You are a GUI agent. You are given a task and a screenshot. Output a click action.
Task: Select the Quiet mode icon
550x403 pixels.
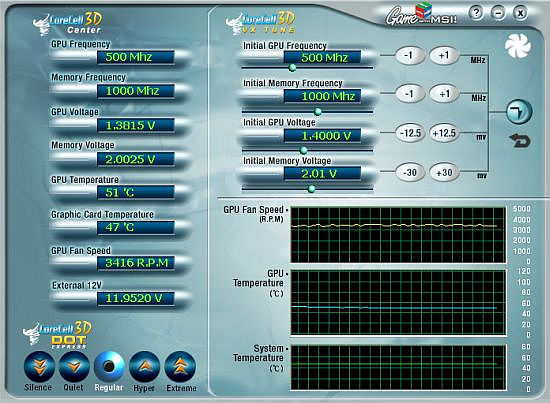[x=74, y=367]
